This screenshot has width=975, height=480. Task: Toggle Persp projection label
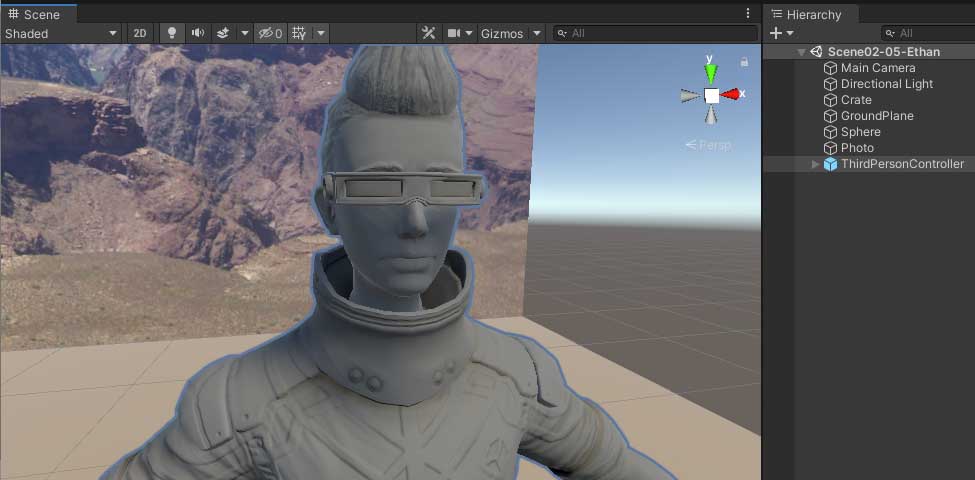(708, 145)
